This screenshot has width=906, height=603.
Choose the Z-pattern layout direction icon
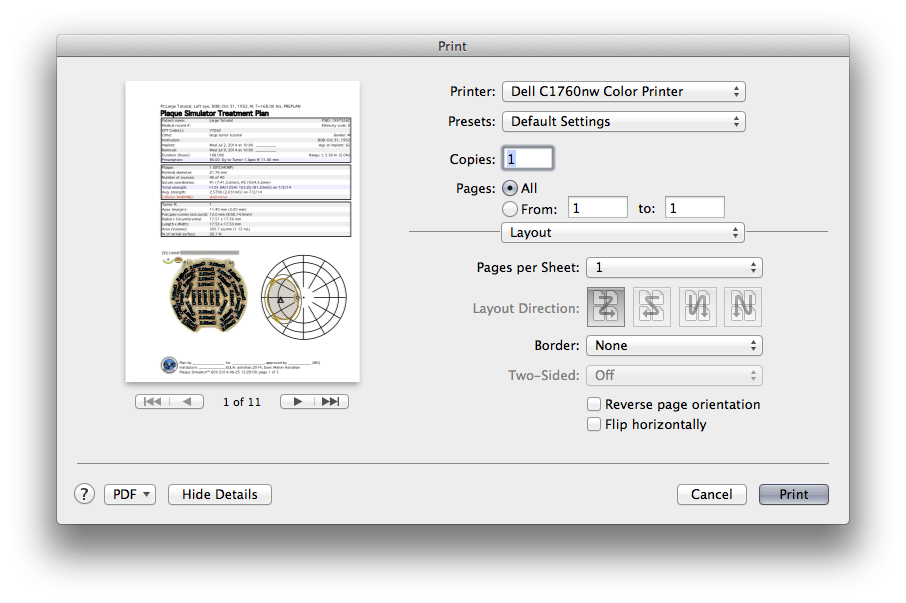click(x=607, y=308)
